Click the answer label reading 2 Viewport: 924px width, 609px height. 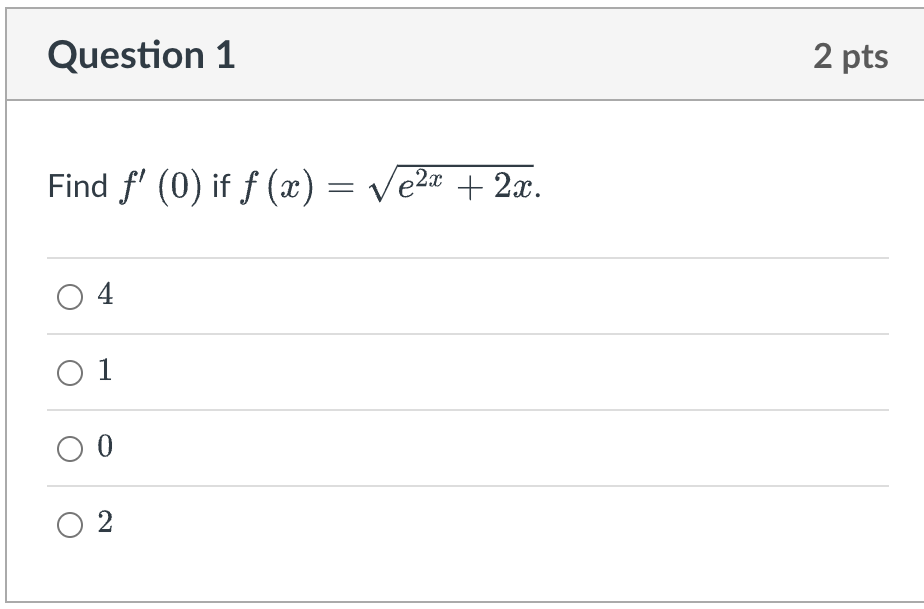(x=103, y=522)
